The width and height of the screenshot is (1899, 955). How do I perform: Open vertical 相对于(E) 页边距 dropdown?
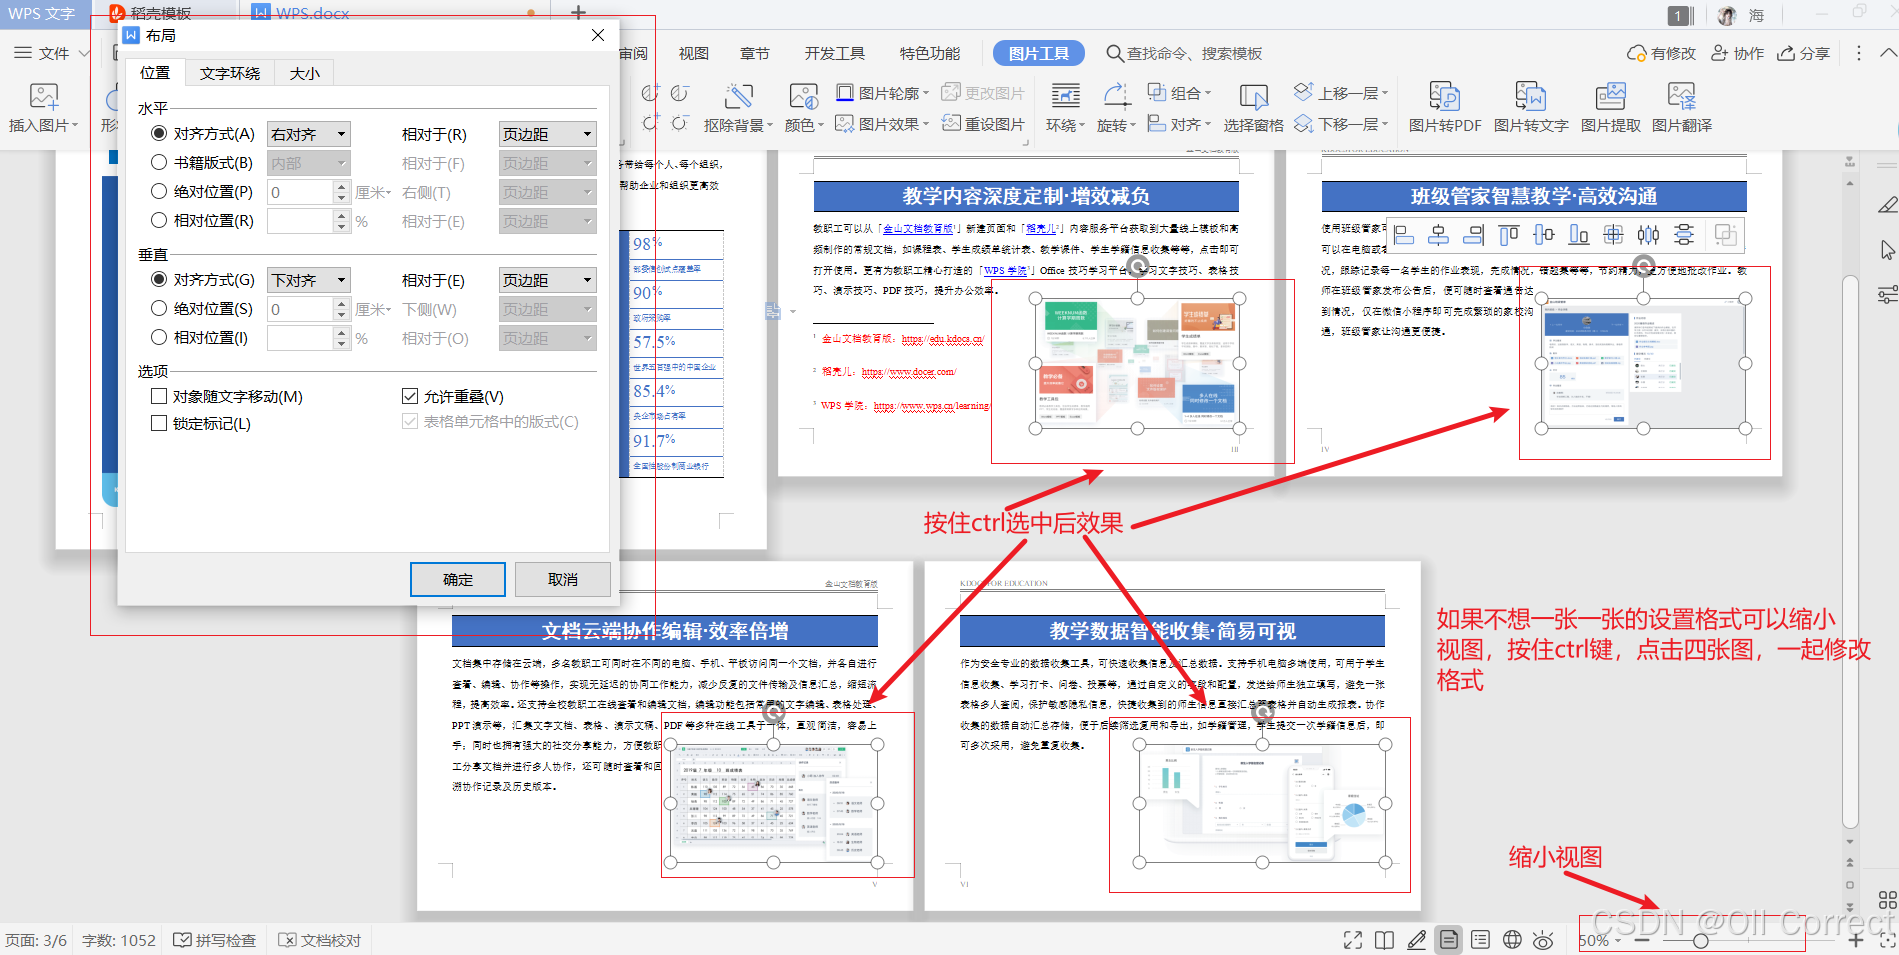[x=548, y=280]
